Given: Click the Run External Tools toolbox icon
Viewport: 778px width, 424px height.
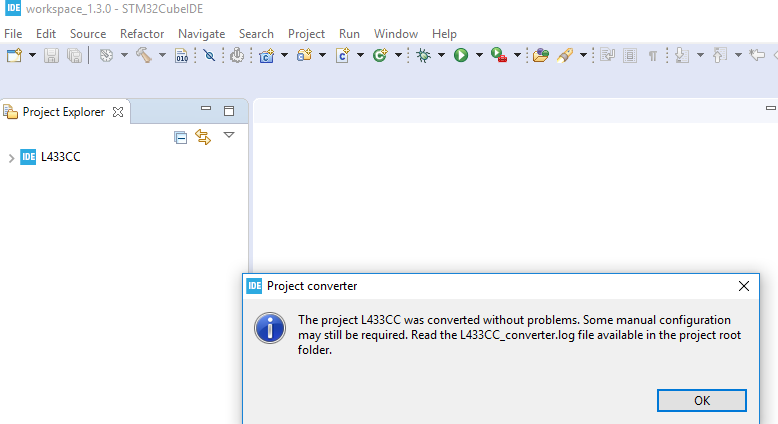Looking at the screenshot, I should pyautogui.click(x=499, y=55).
